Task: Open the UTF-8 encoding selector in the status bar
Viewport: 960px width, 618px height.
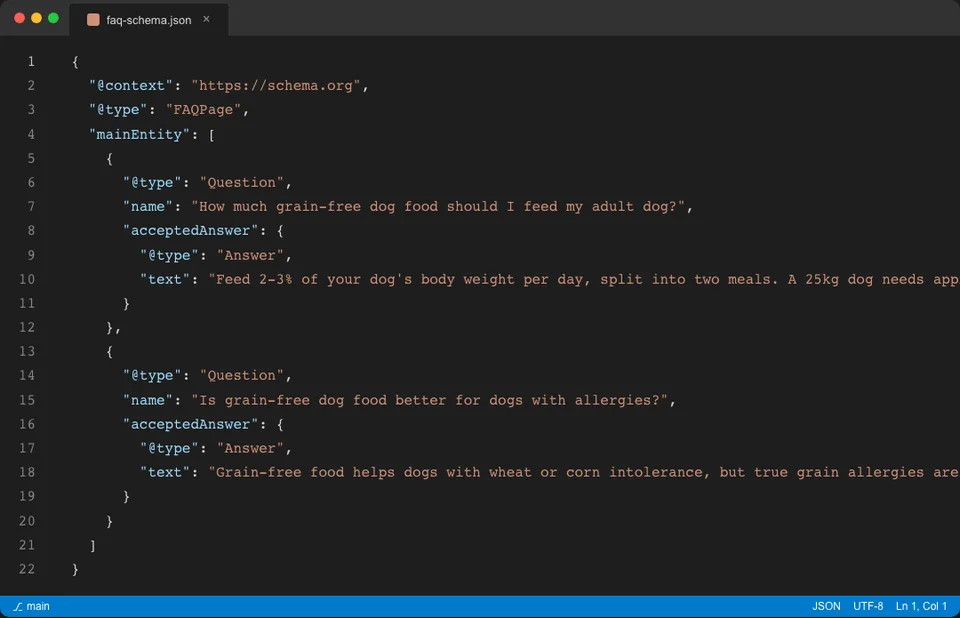Action: click(868, 606)
